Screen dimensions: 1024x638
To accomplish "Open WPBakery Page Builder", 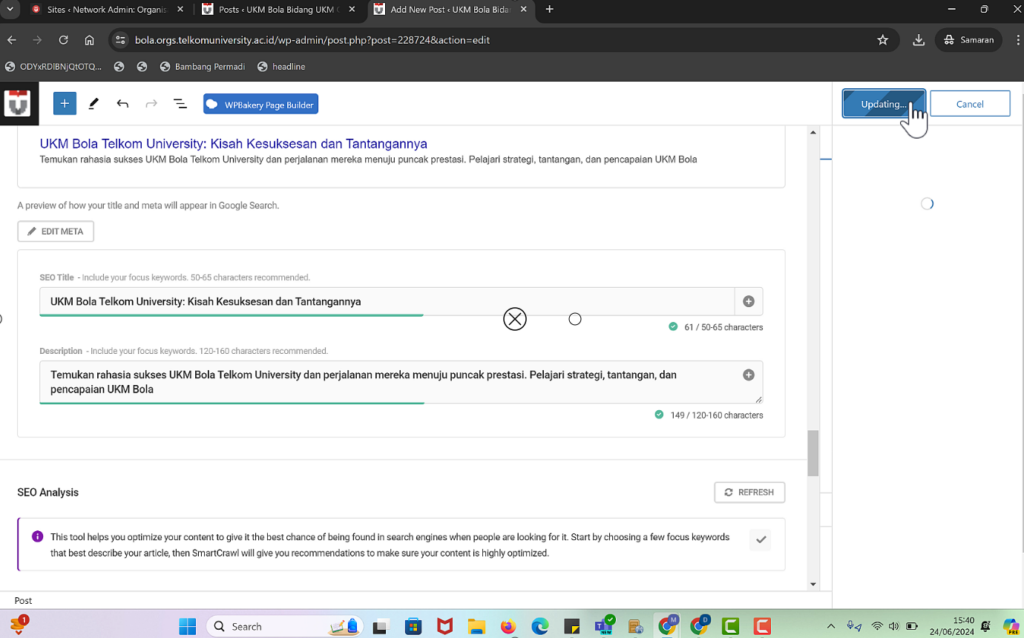I will click(260, 103).
